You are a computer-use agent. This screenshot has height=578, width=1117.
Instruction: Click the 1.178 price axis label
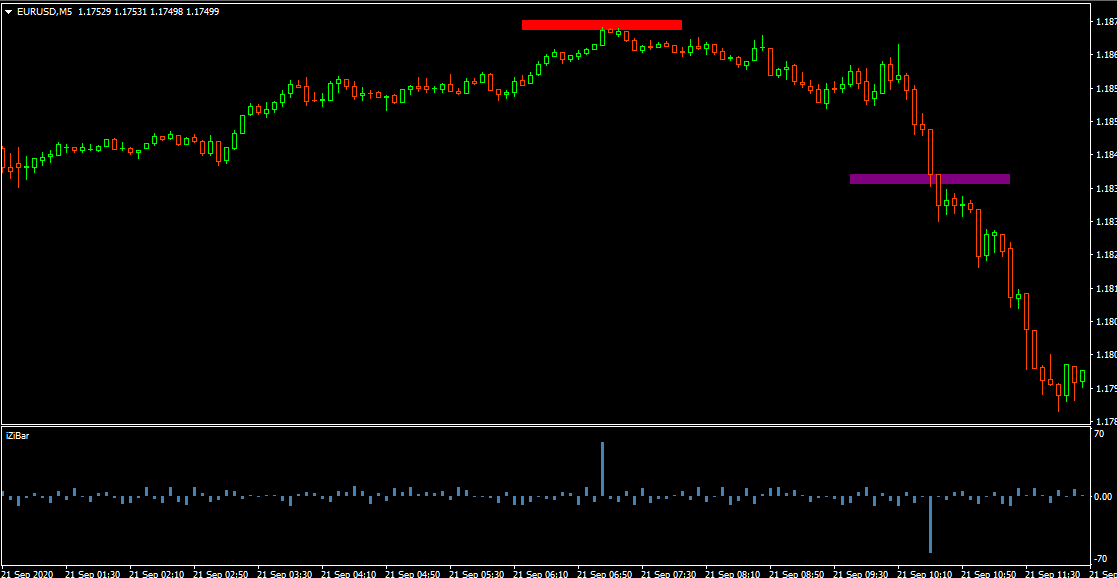(1106, 422)
